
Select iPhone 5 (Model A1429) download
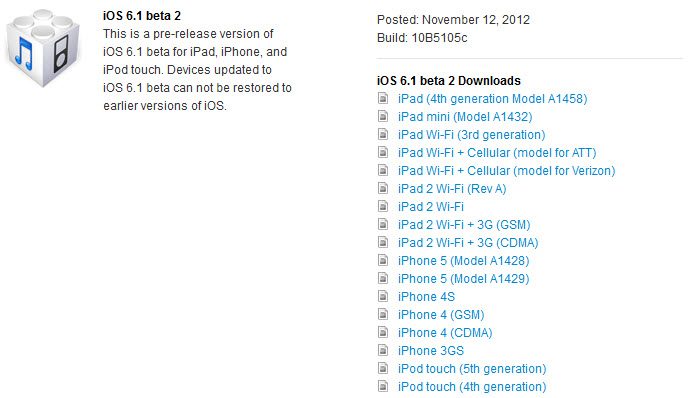point(463,279)
